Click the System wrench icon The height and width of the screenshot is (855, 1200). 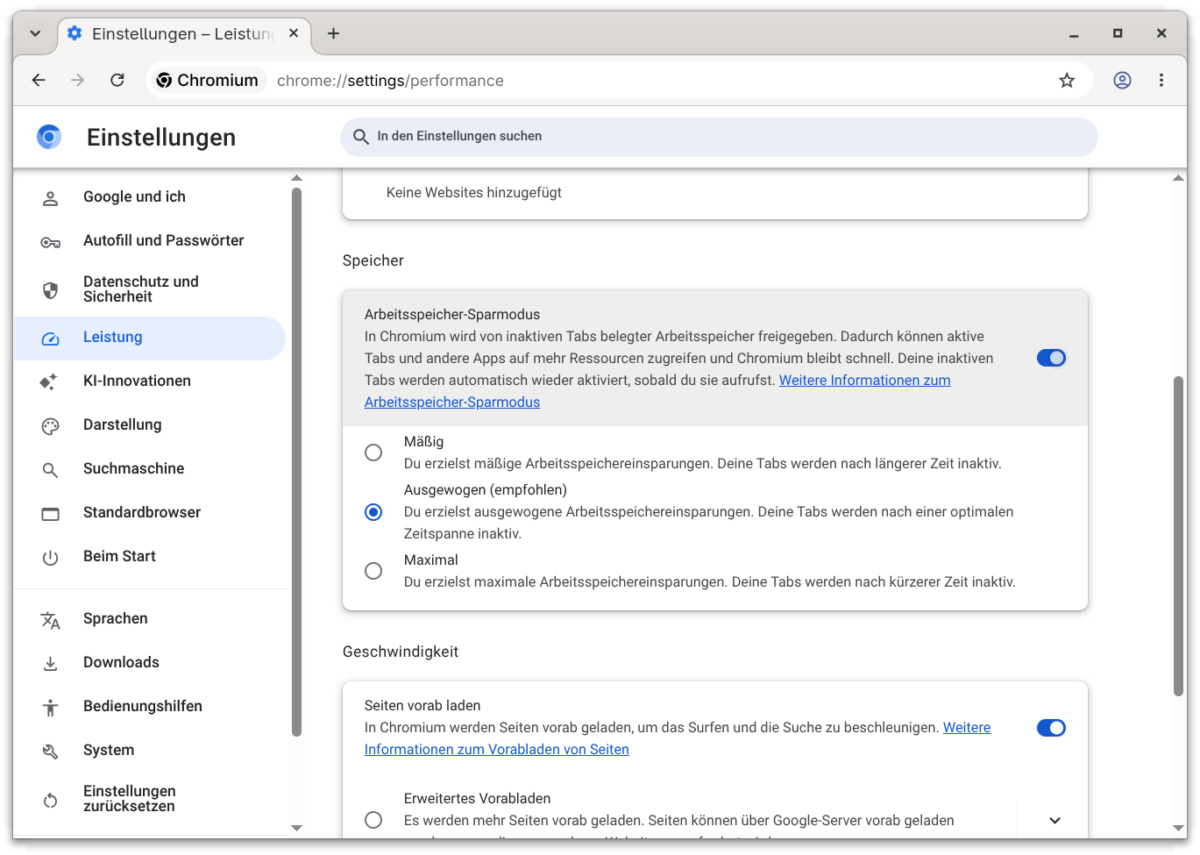(x=50, y=752)
